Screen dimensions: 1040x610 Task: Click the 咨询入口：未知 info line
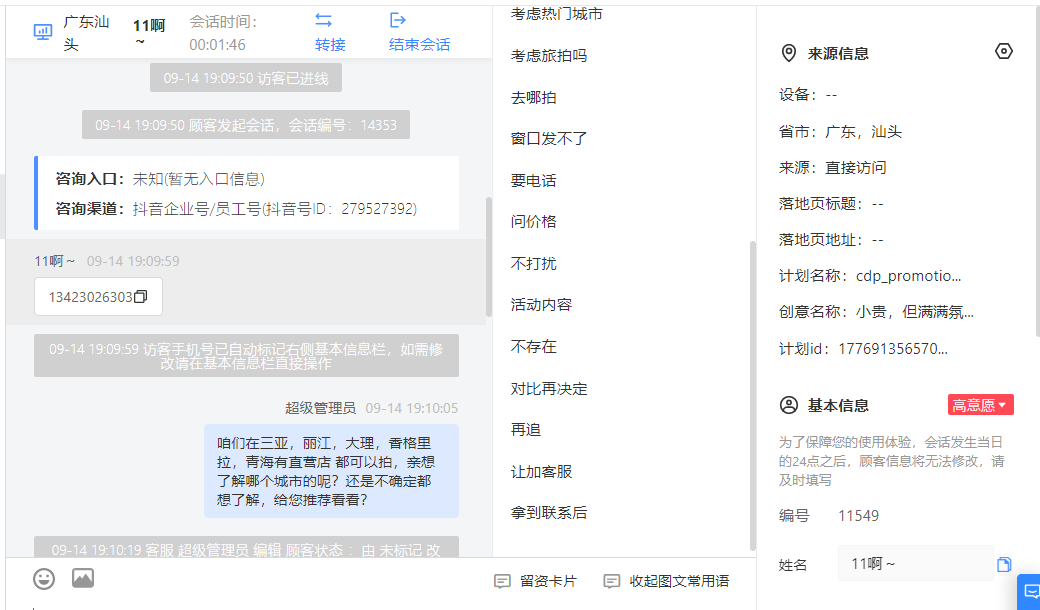point(161,179)
